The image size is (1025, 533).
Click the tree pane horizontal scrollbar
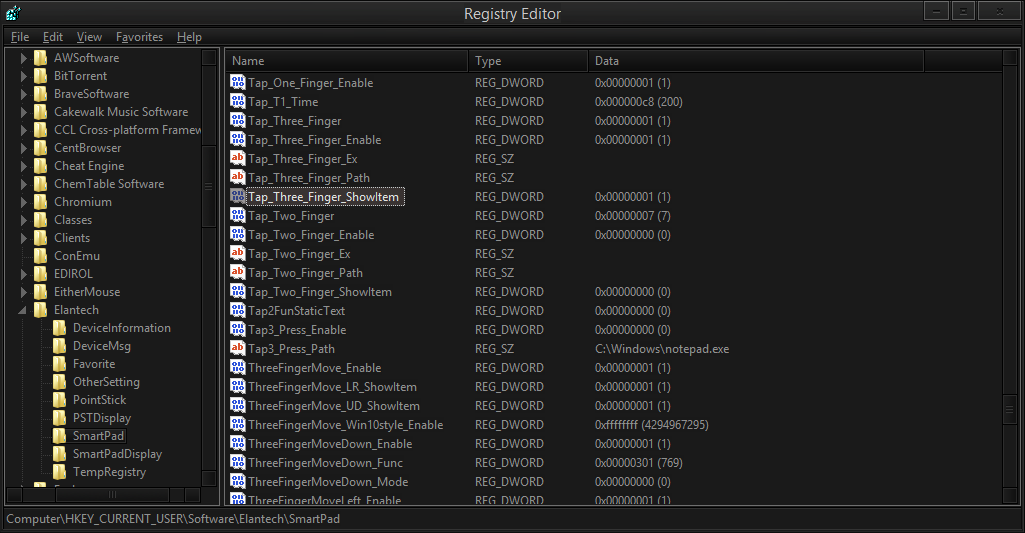[110, 494]
